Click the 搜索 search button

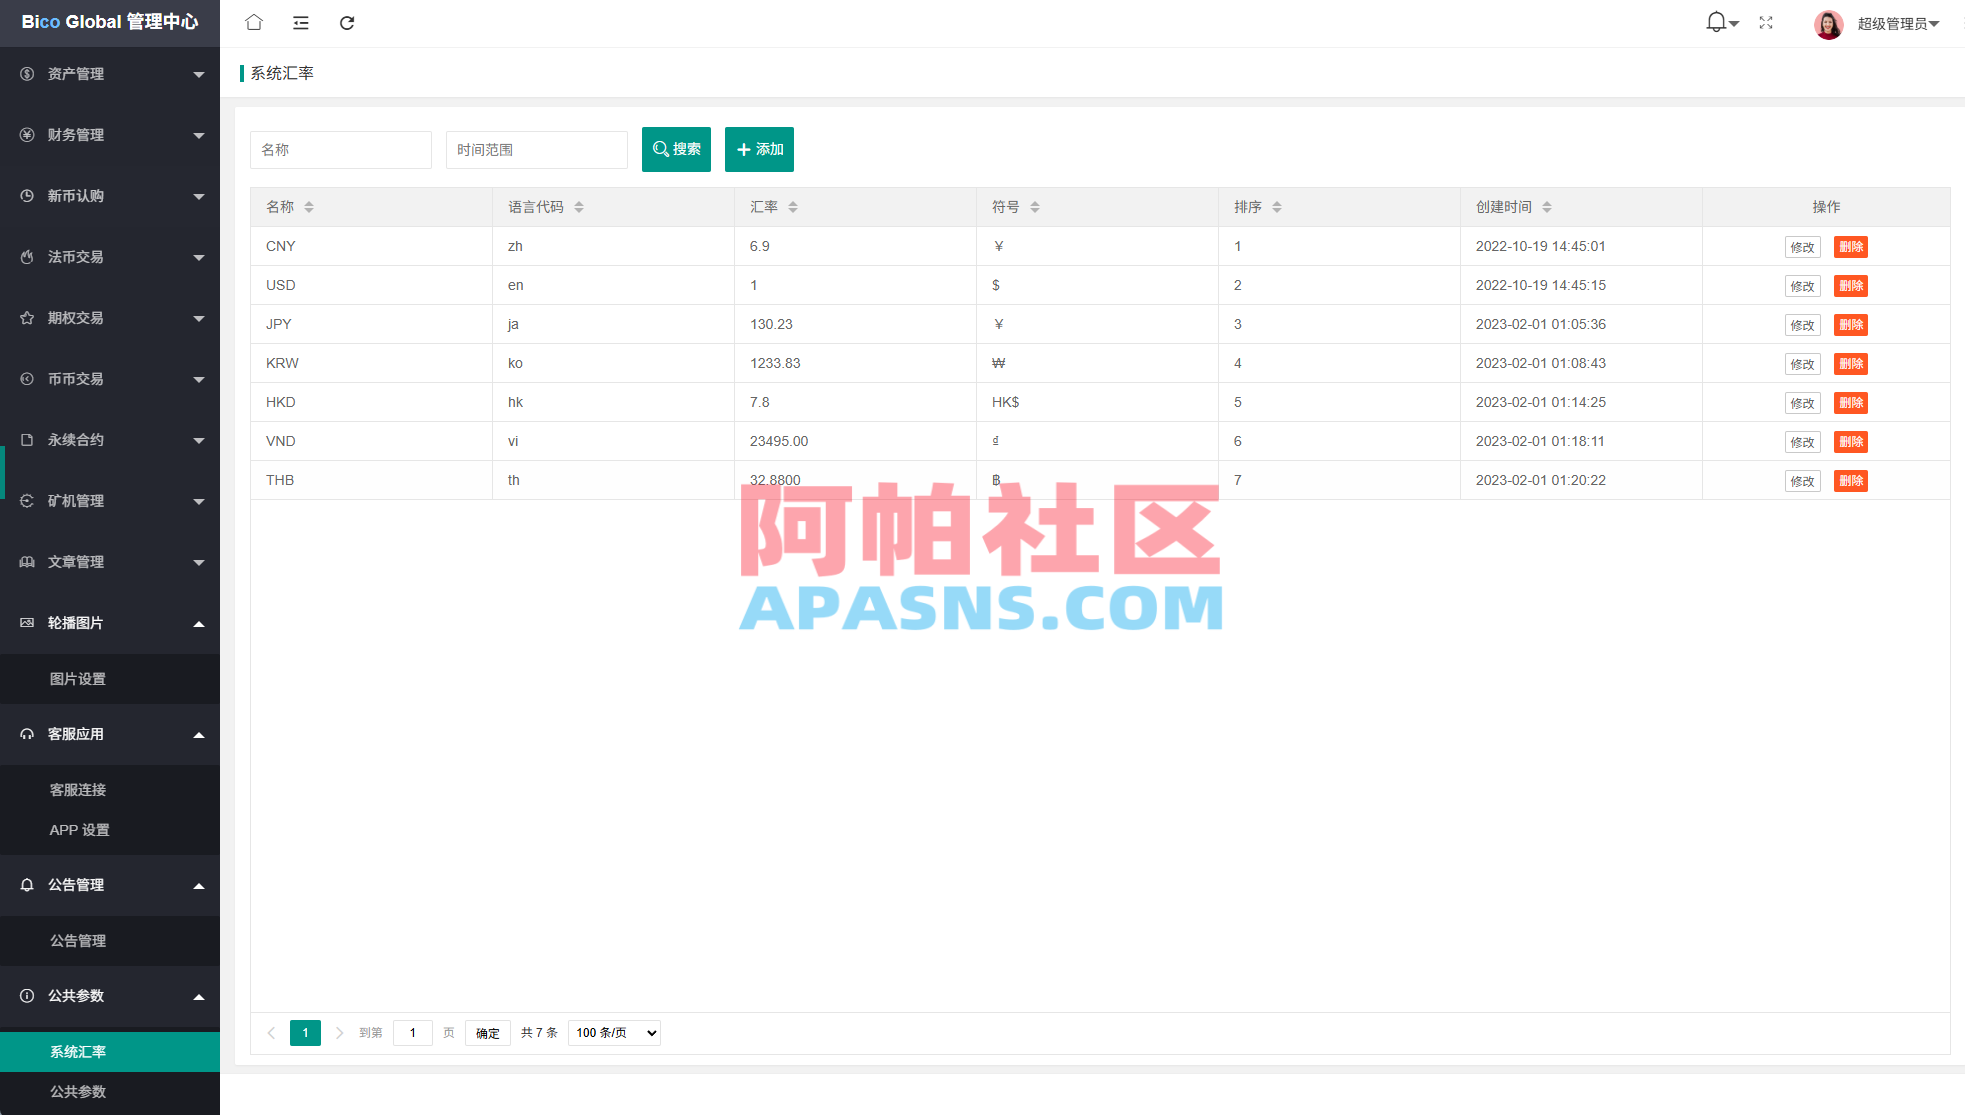pyautogui.click(x=676, y=149)
